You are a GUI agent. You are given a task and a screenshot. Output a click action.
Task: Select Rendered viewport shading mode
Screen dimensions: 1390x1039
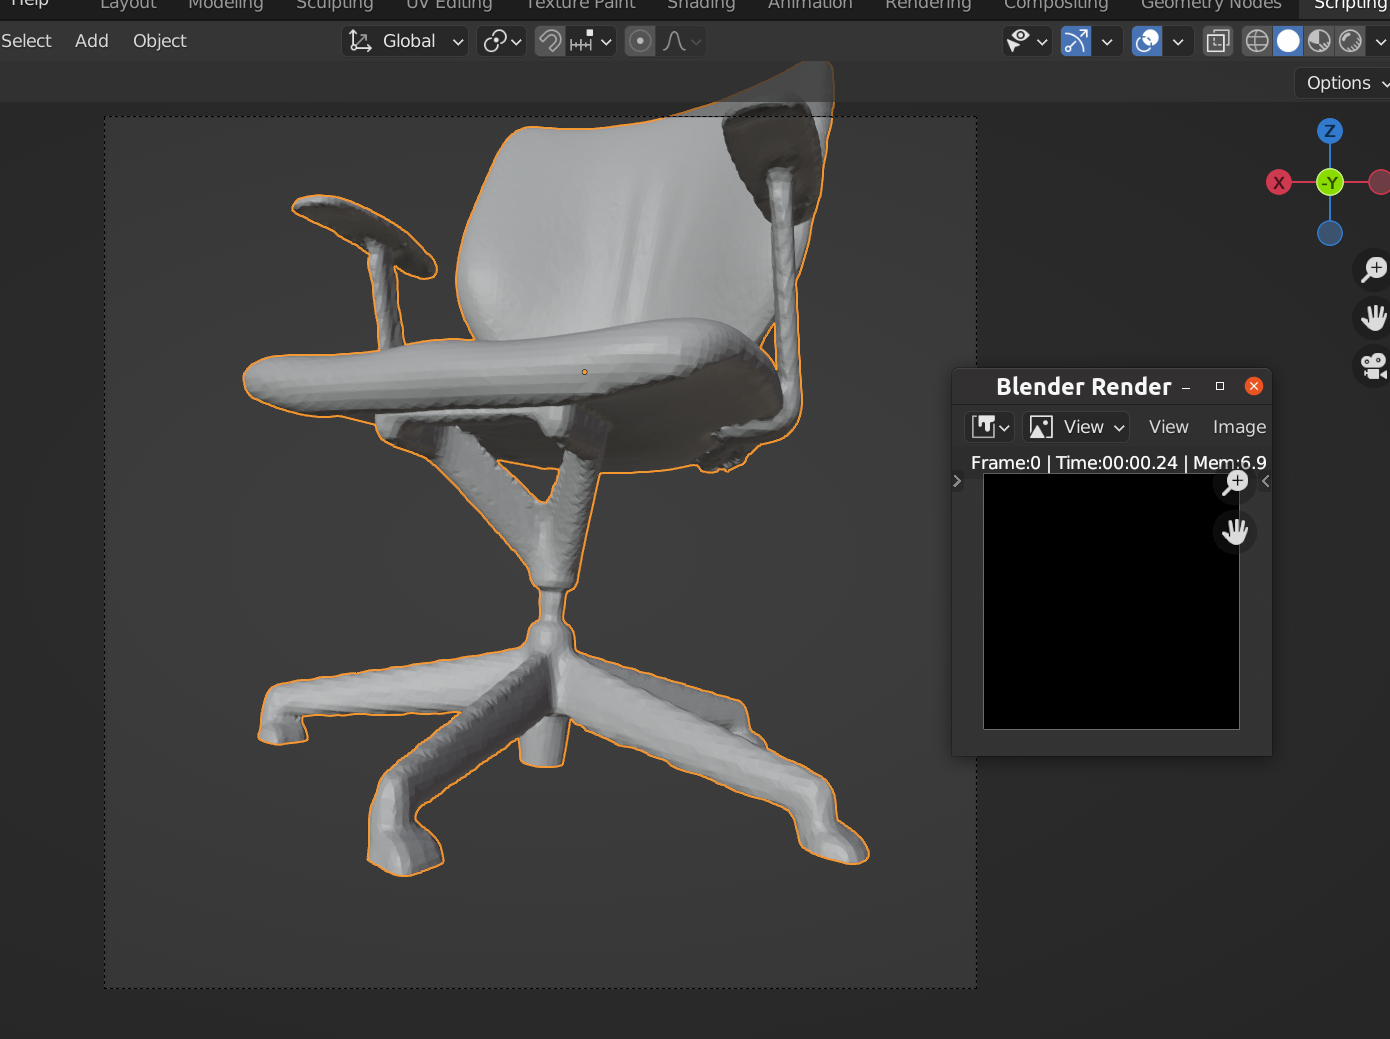point(1350,41)
